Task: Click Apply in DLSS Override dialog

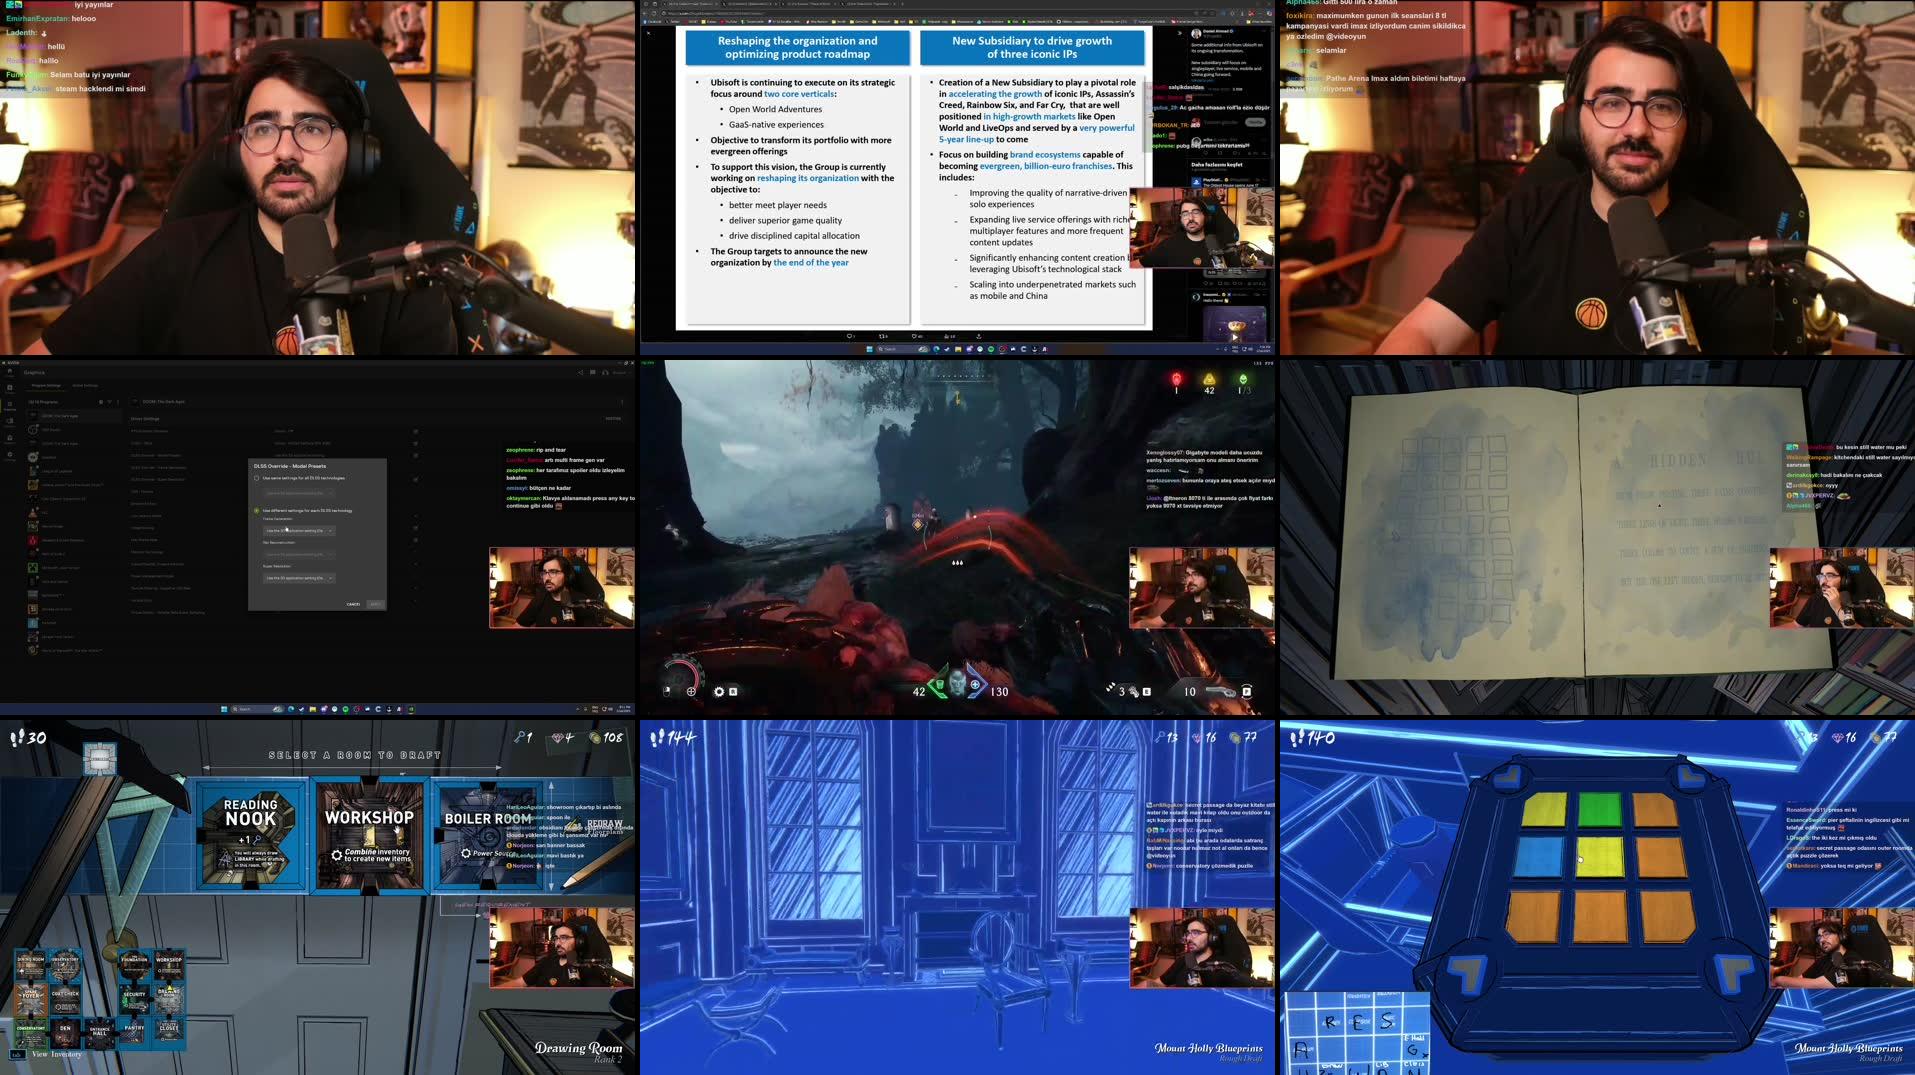Action: (x=375, y=604)
